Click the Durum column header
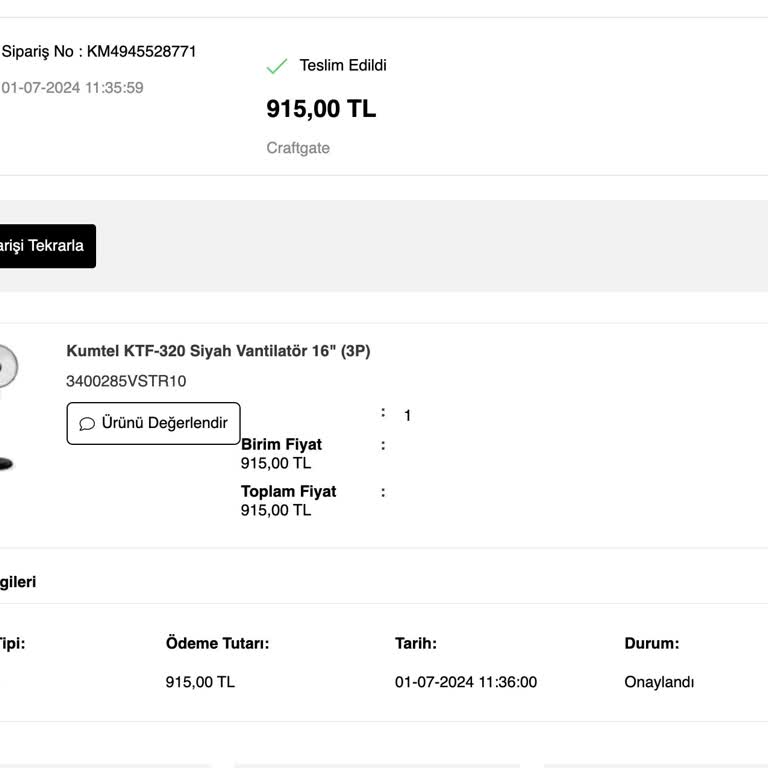The image size is (768, 768). click(x=652, y=644)
